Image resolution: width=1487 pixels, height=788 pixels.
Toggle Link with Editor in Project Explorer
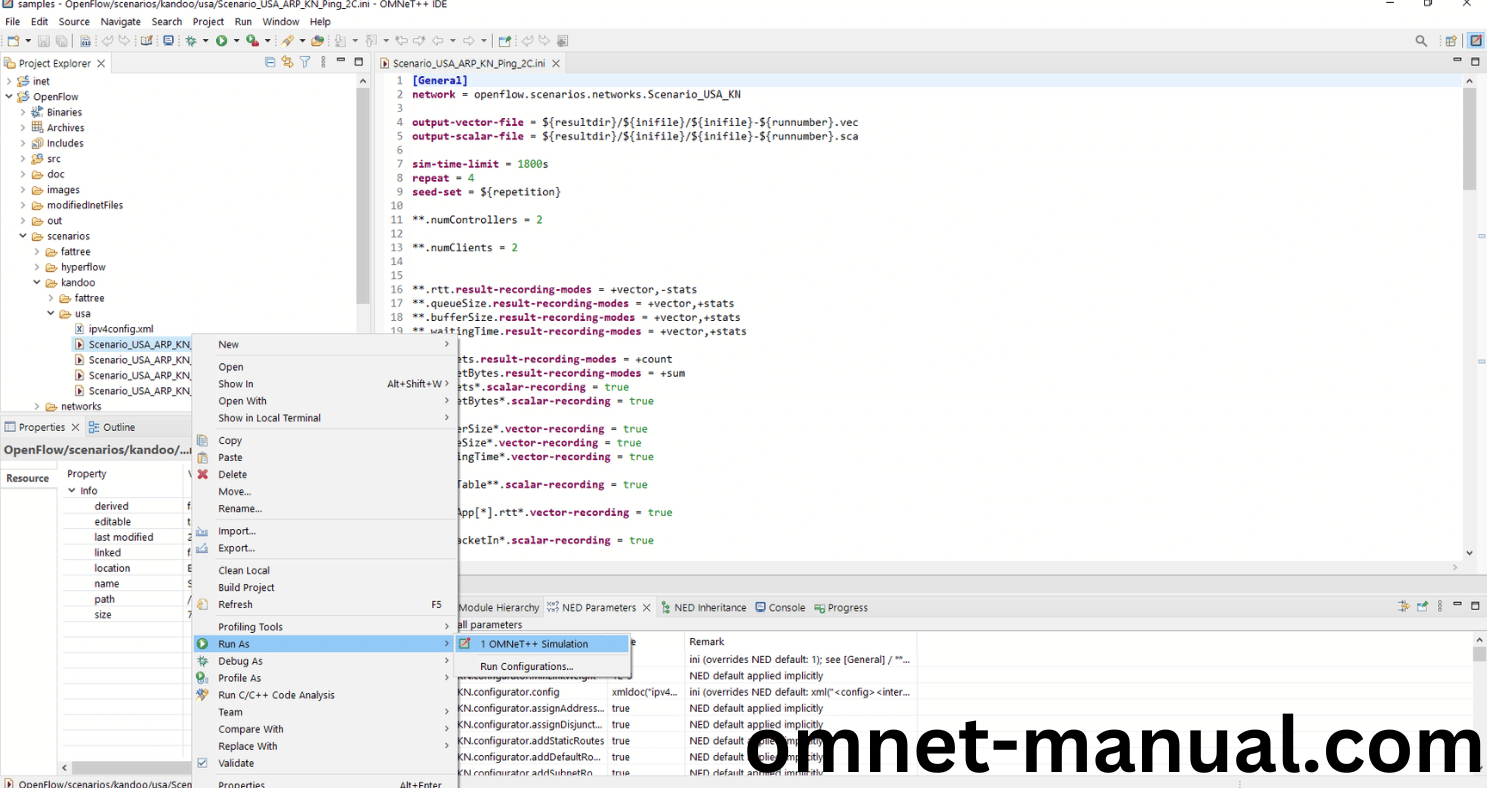[287, 62]
